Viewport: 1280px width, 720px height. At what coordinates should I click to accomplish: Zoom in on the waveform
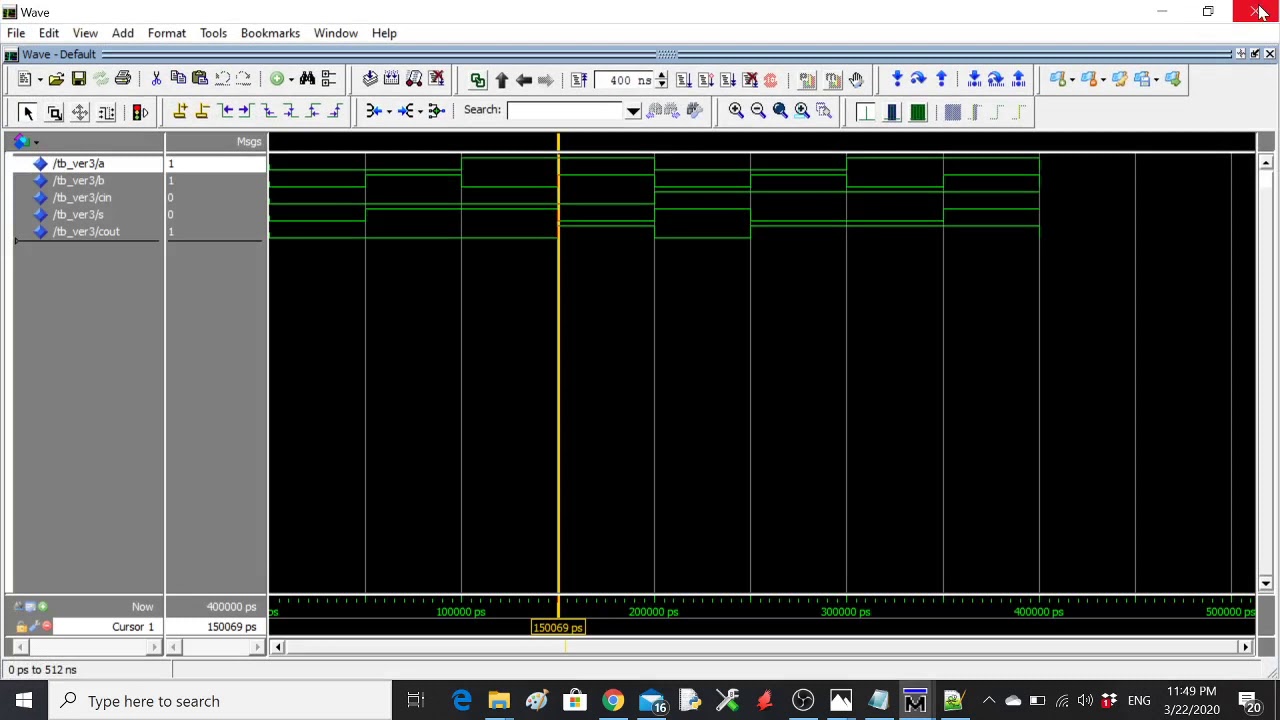736,111
